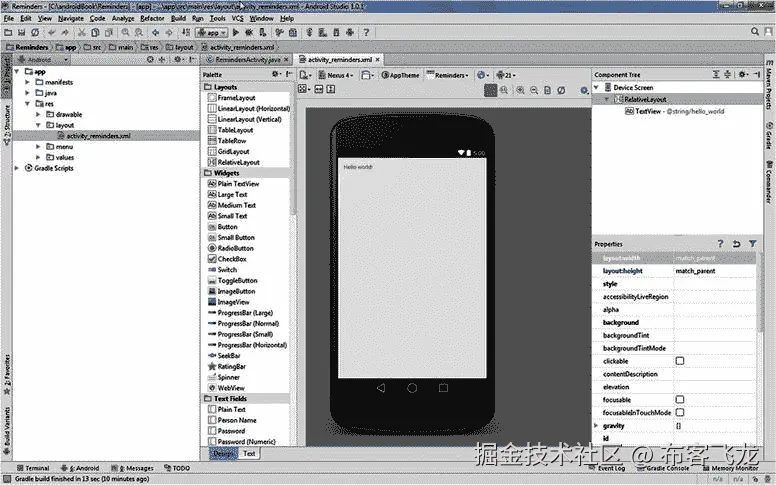The height and width of the screenshot is (485, 776).
Task: Toggle the focusable property checkbox
Action: click(680, 399)
